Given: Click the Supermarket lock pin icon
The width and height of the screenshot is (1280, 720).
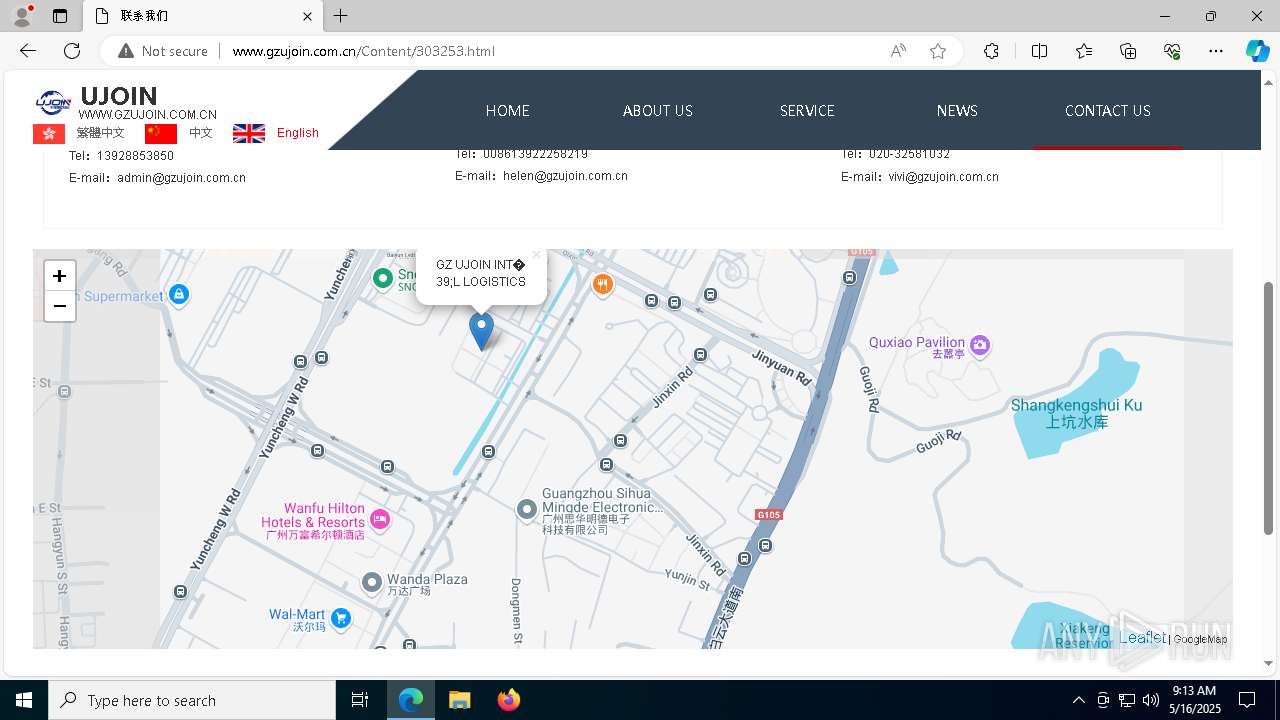Looking at the screenshot, I should point(178,294).
